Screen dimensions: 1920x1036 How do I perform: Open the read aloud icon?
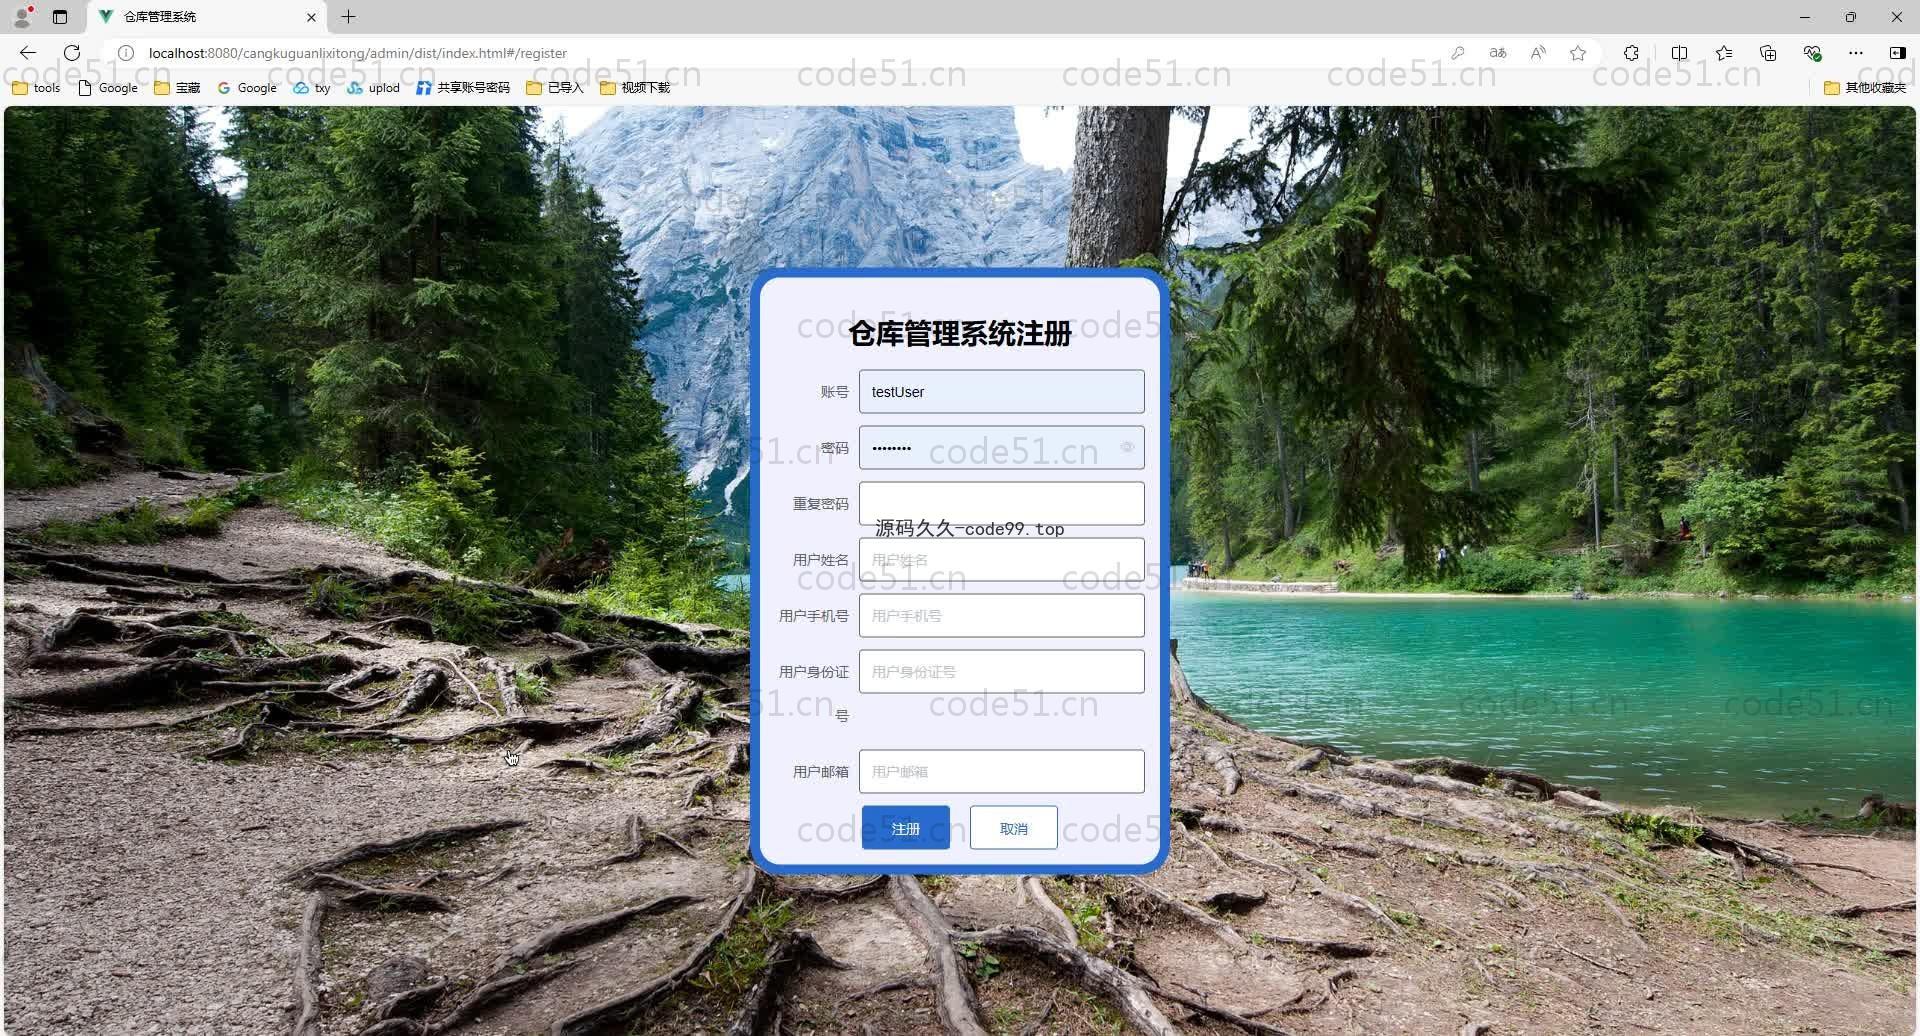(1538, 53)
